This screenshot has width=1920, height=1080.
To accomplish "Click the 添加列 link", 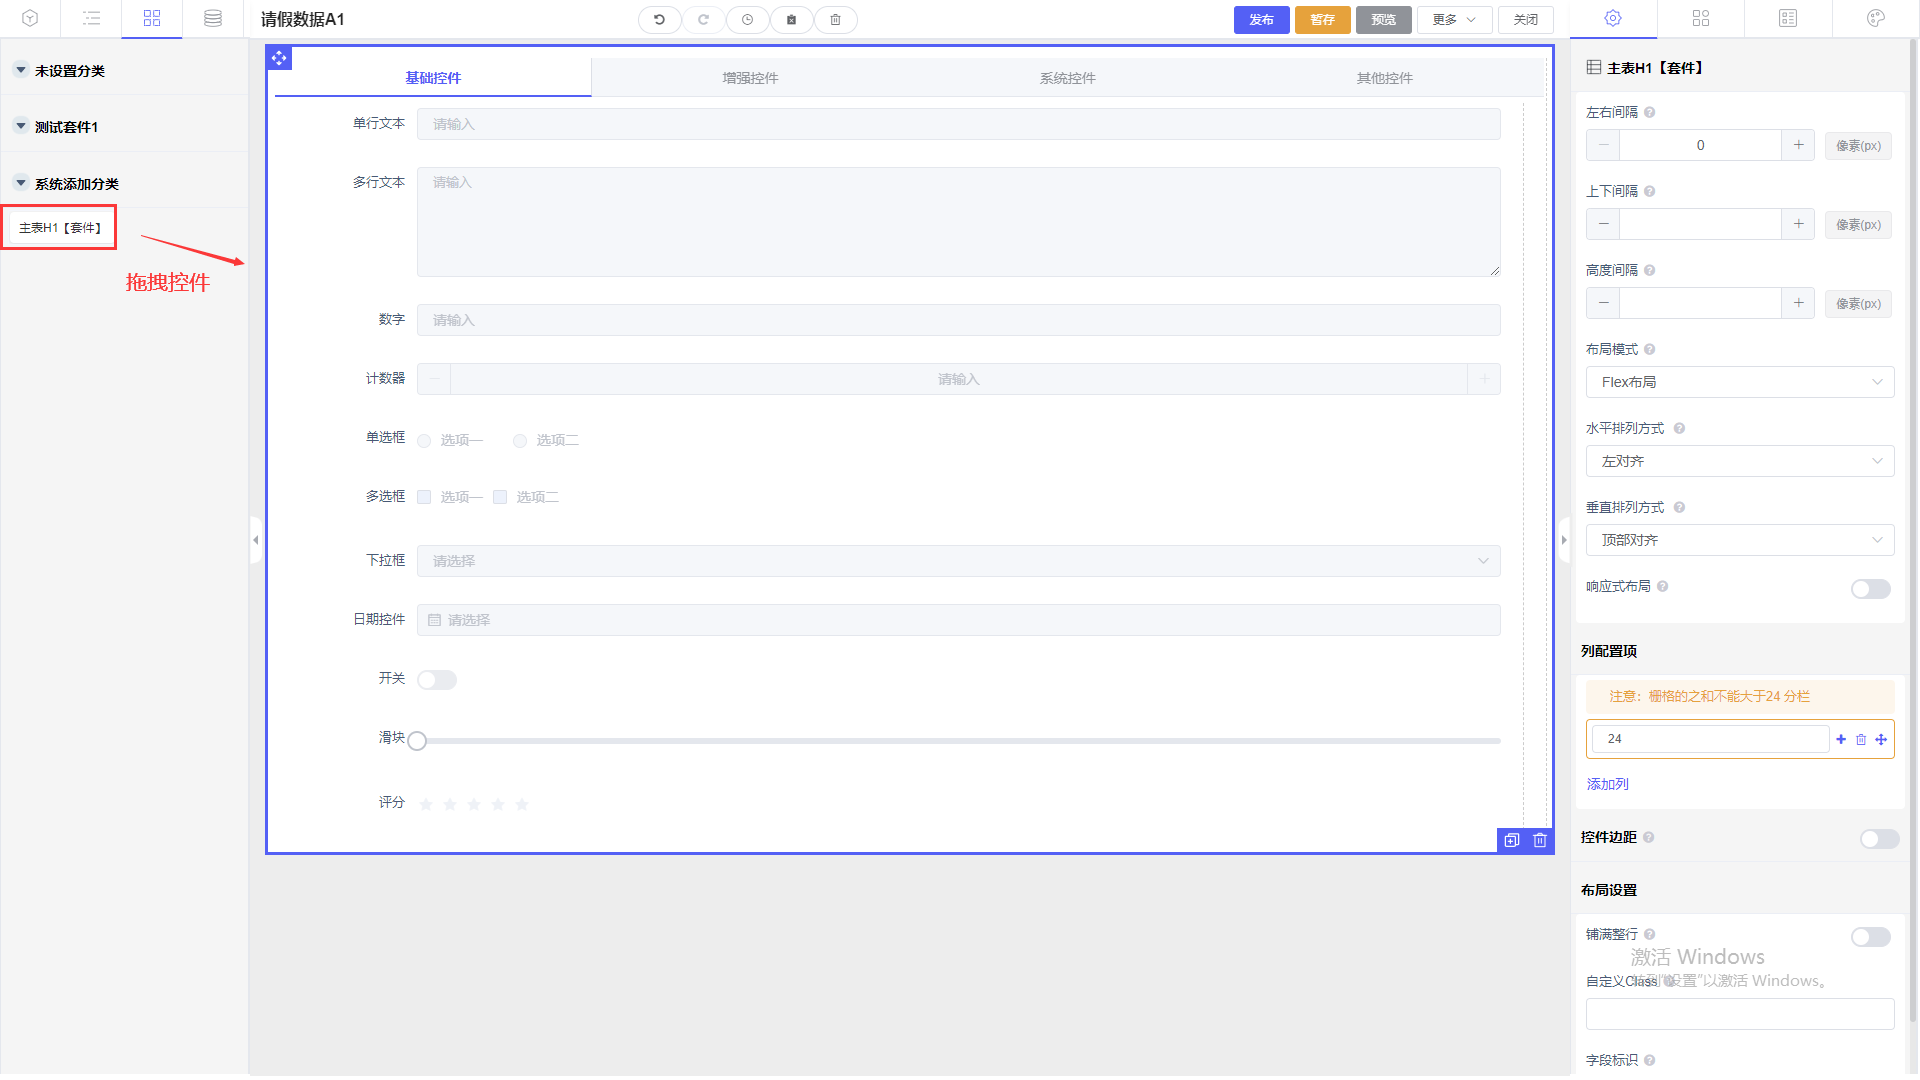I will tap(1607, 784).
